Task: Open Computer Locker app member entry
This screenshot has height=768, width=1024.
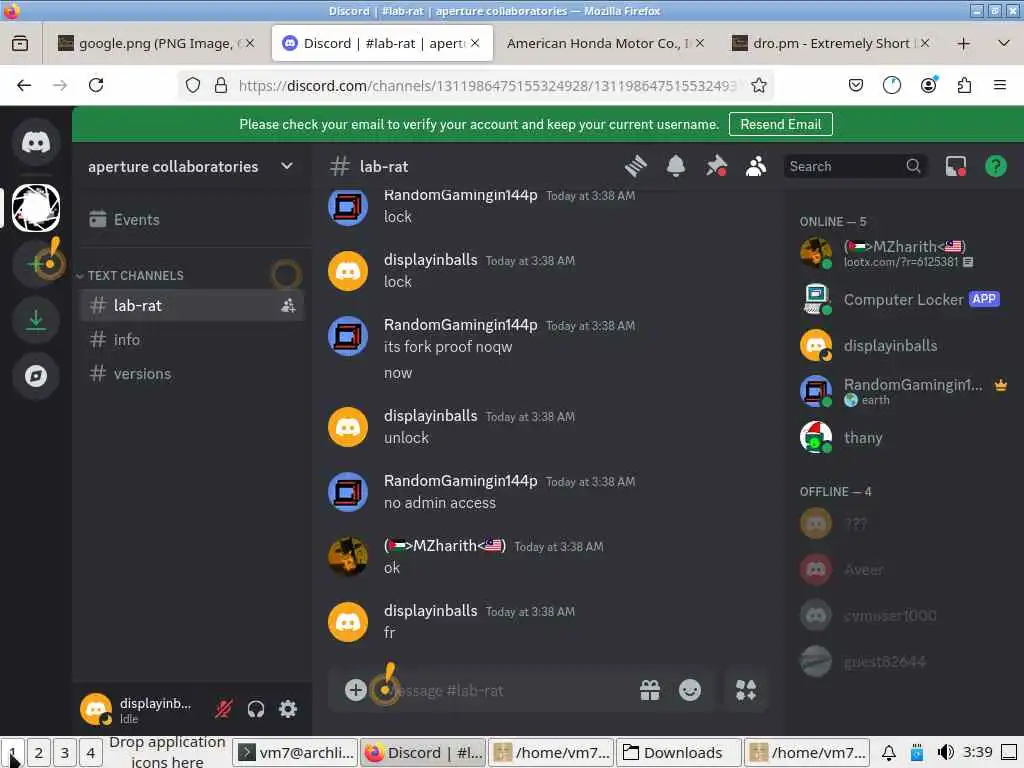Action: (x=904, y=300)
